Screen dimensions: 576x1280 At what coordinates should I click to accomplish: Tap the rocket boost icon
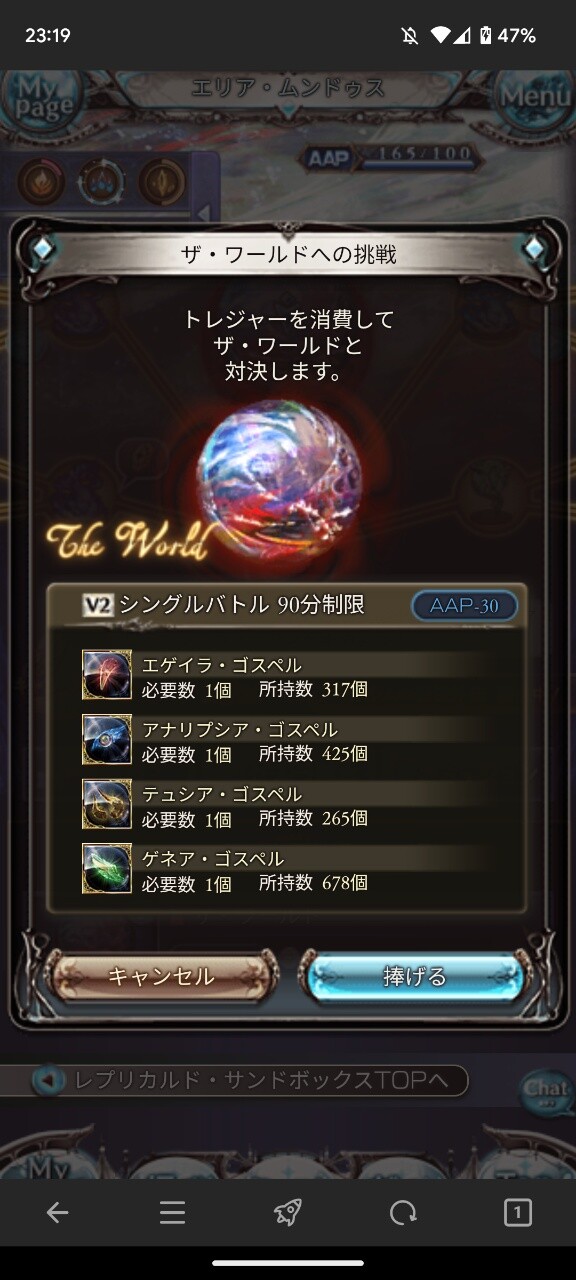[288, 1213]
